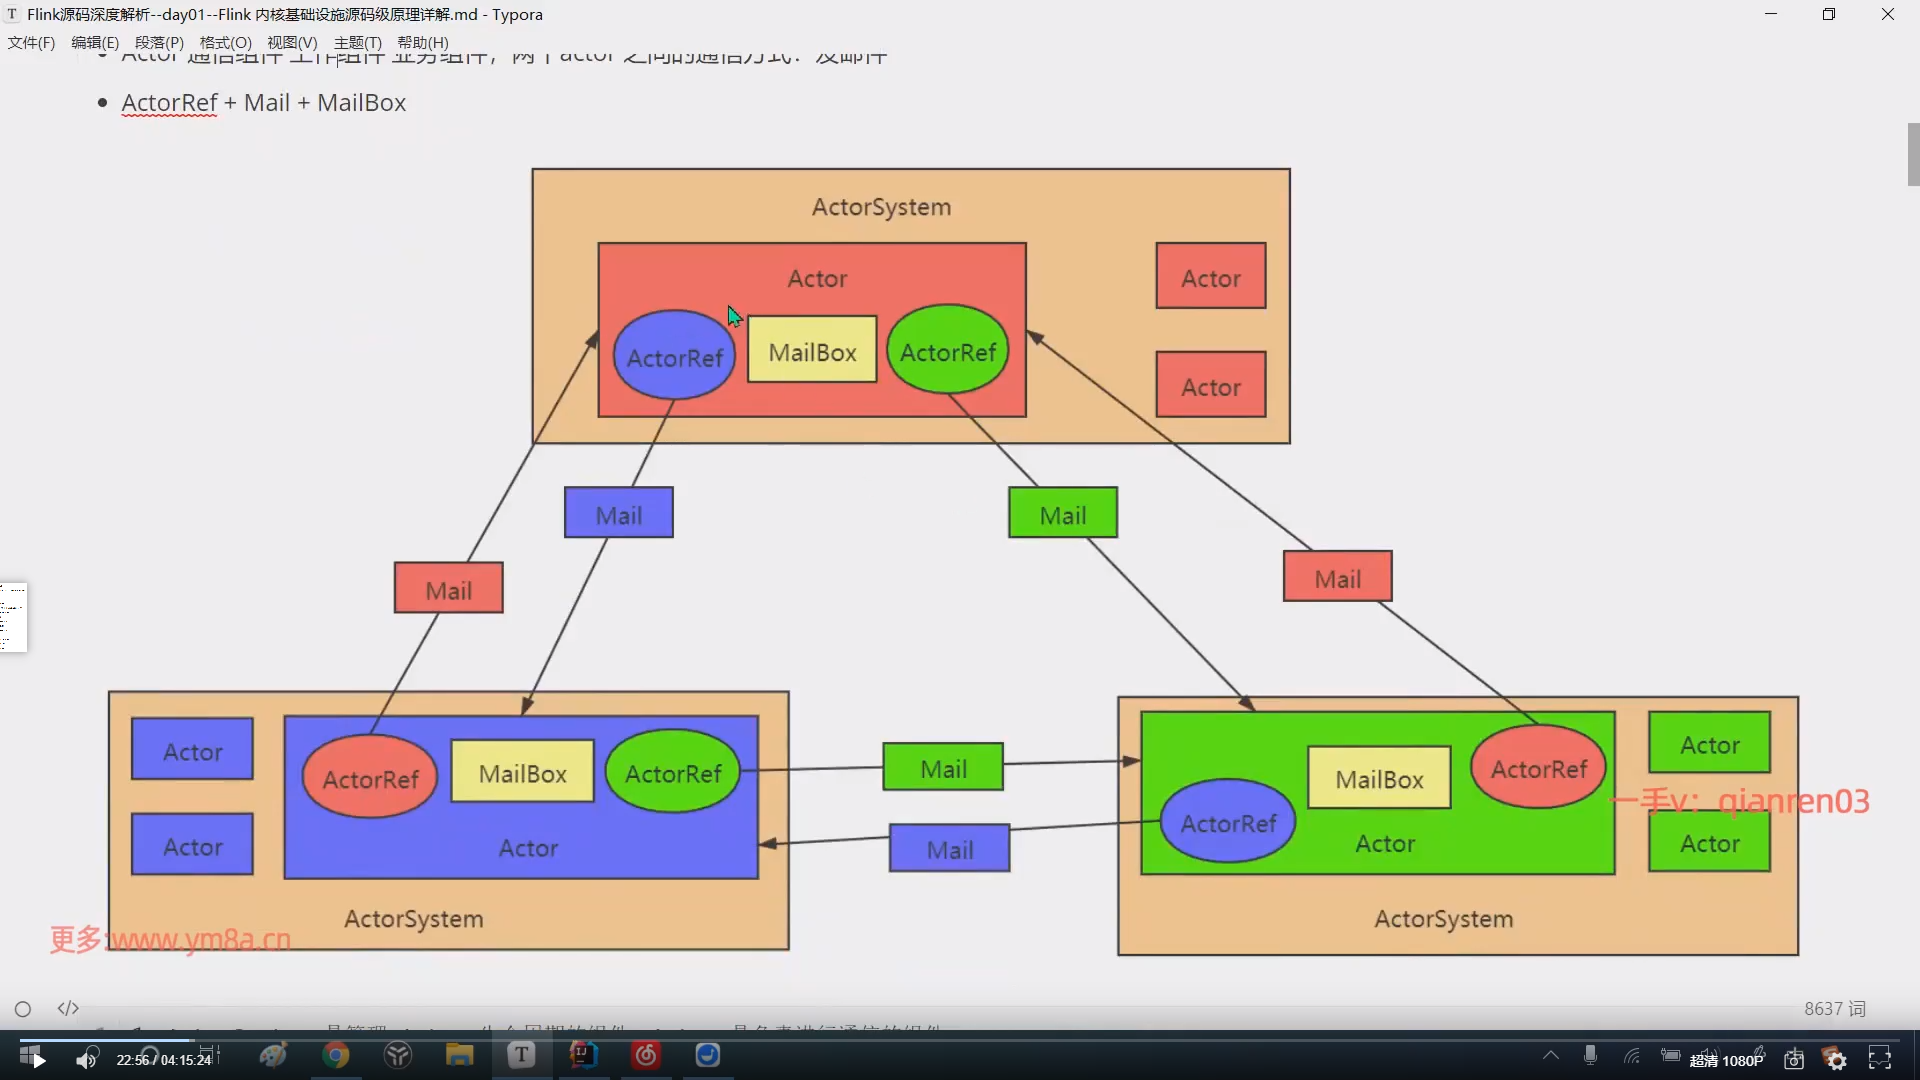This screenshot has width=1920, height=1080.
Task: Toggle source code mode icon
Action: pyautogui.click(x=68, y=1008)
